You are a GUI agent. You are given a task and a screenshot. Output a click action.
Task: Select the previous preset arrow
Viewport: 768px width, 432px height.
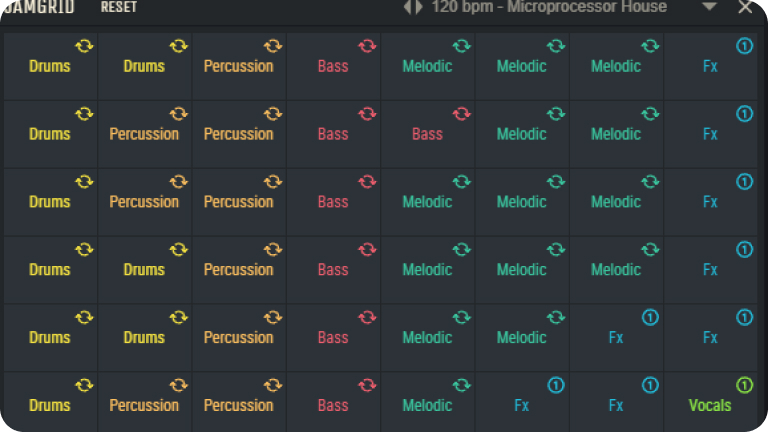[407, 7]
